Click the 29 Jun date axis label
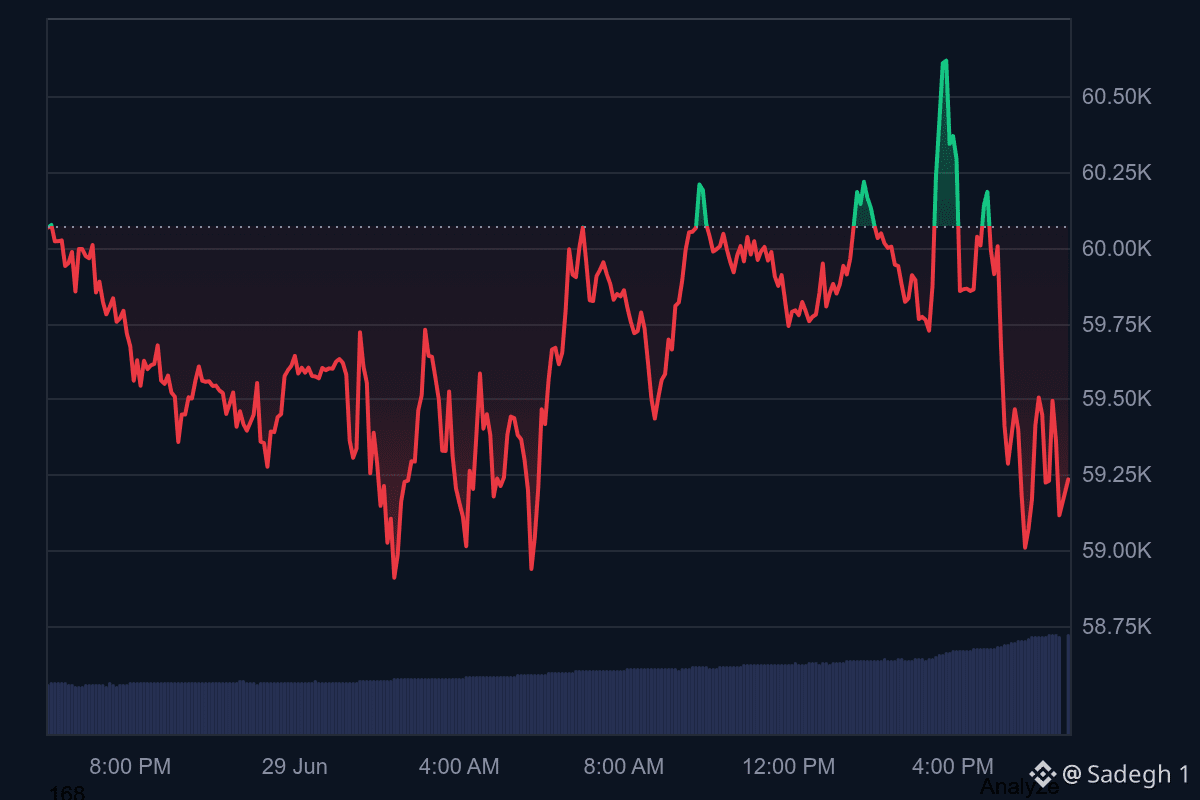The image size is (1200, 800). point(295,767)
